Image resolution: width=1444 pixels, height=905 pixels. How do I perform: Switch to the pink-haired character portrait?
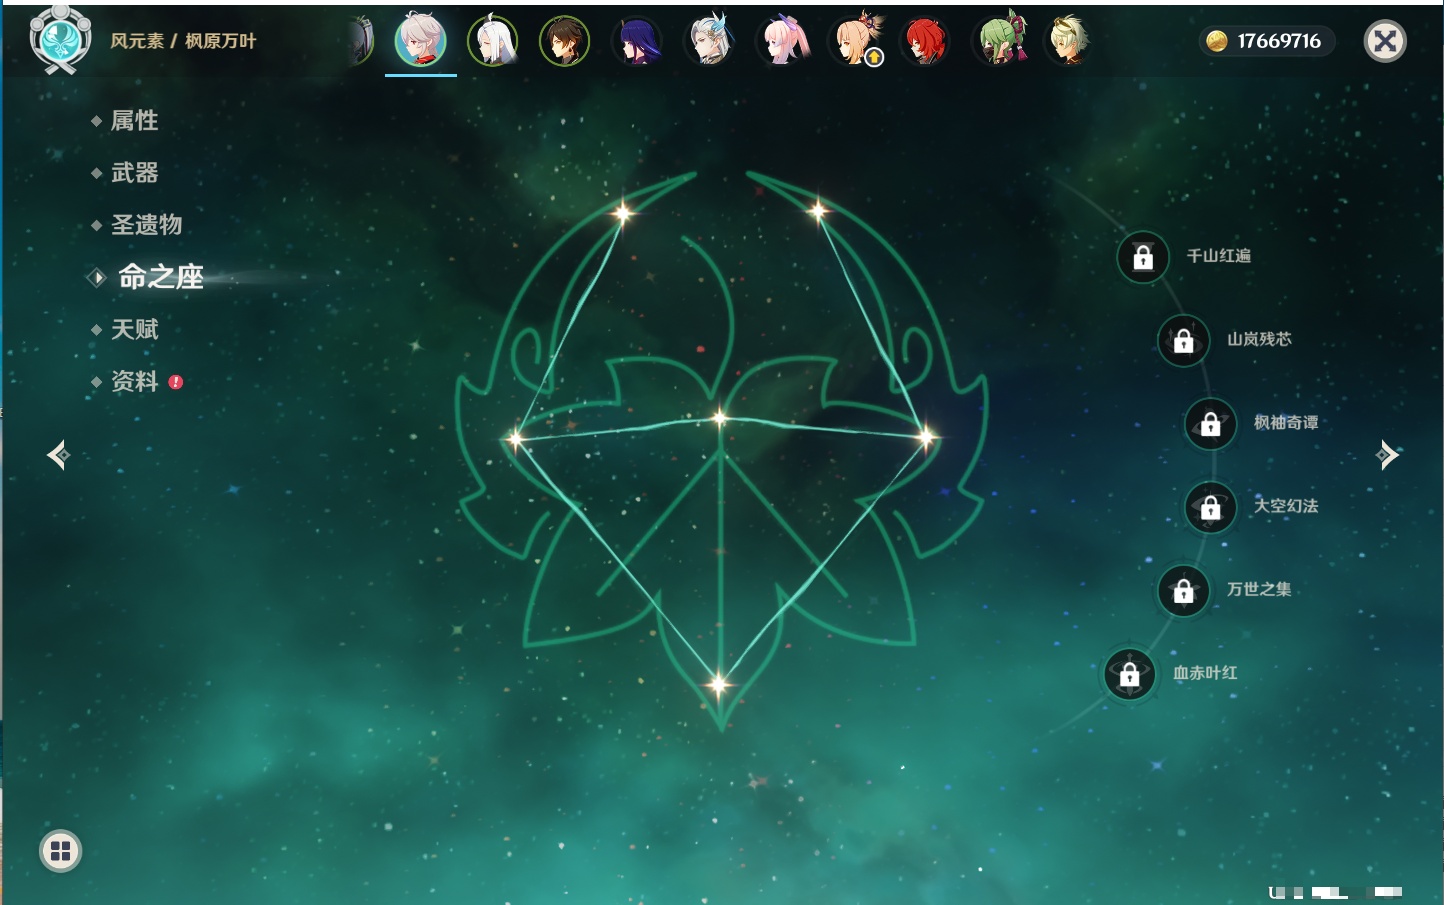(781, 41)
